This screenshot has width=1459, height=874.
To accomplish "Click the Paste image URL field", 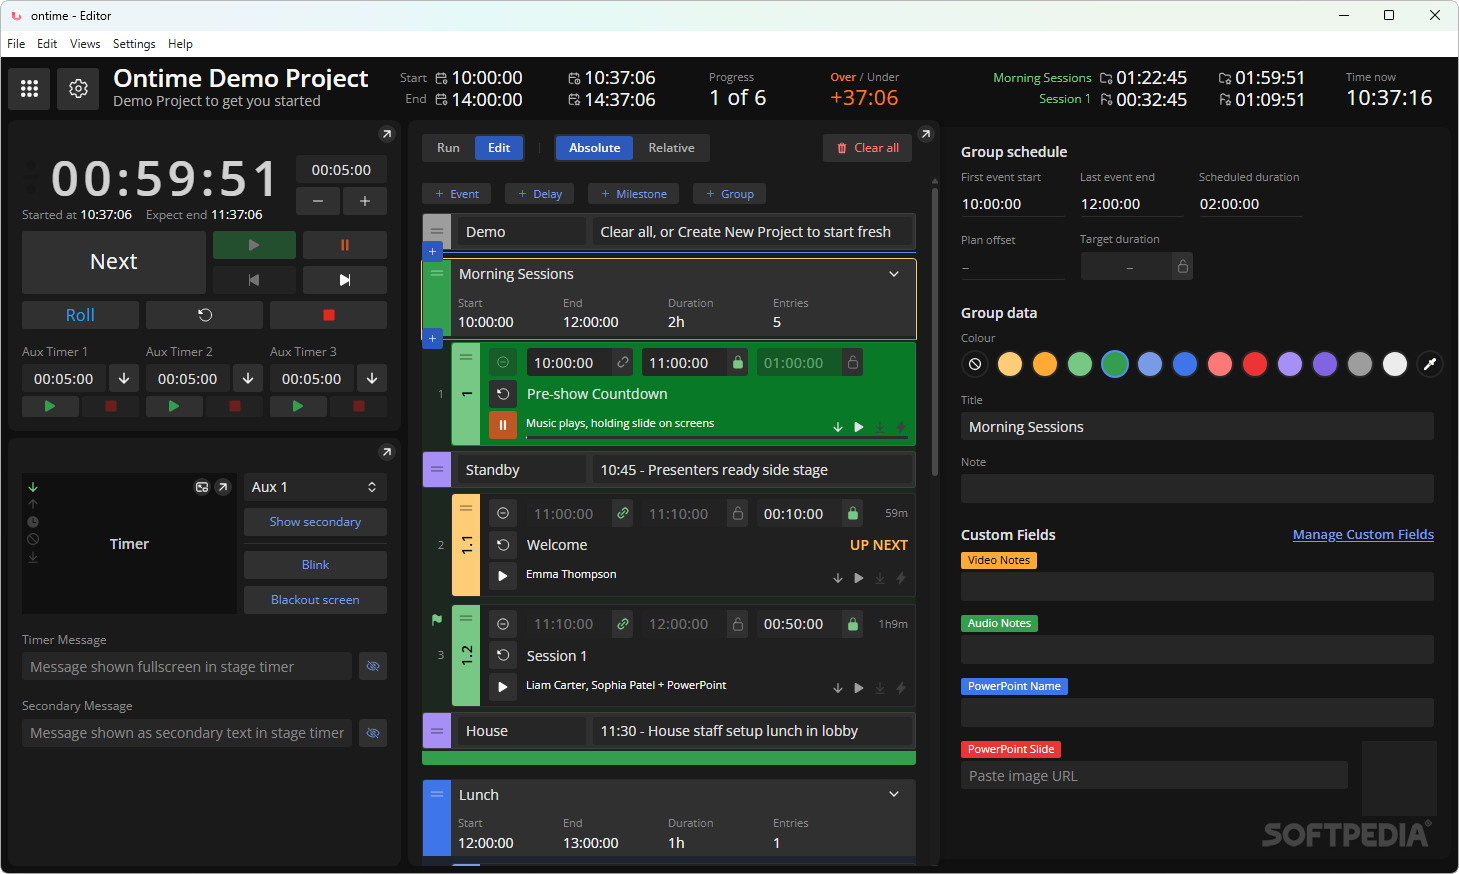I will pyautogui.click(x=1154, y=776).
